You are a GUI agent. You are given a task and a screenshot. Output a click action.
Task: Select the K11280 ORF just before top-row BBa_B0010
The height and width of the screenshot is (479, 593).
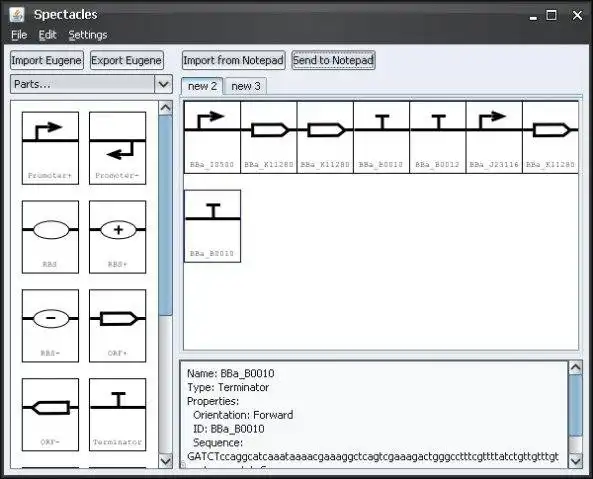(325, 137)
